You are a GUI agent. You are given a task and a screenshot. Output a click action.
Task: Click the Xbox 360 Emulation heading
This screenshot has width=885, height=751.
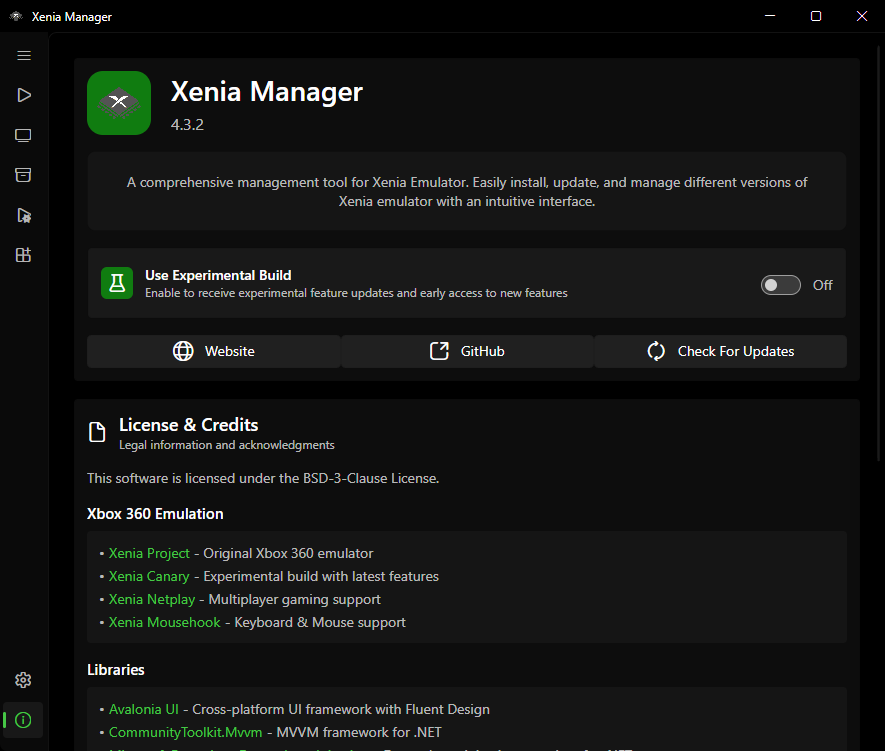[x=155, y=514]
